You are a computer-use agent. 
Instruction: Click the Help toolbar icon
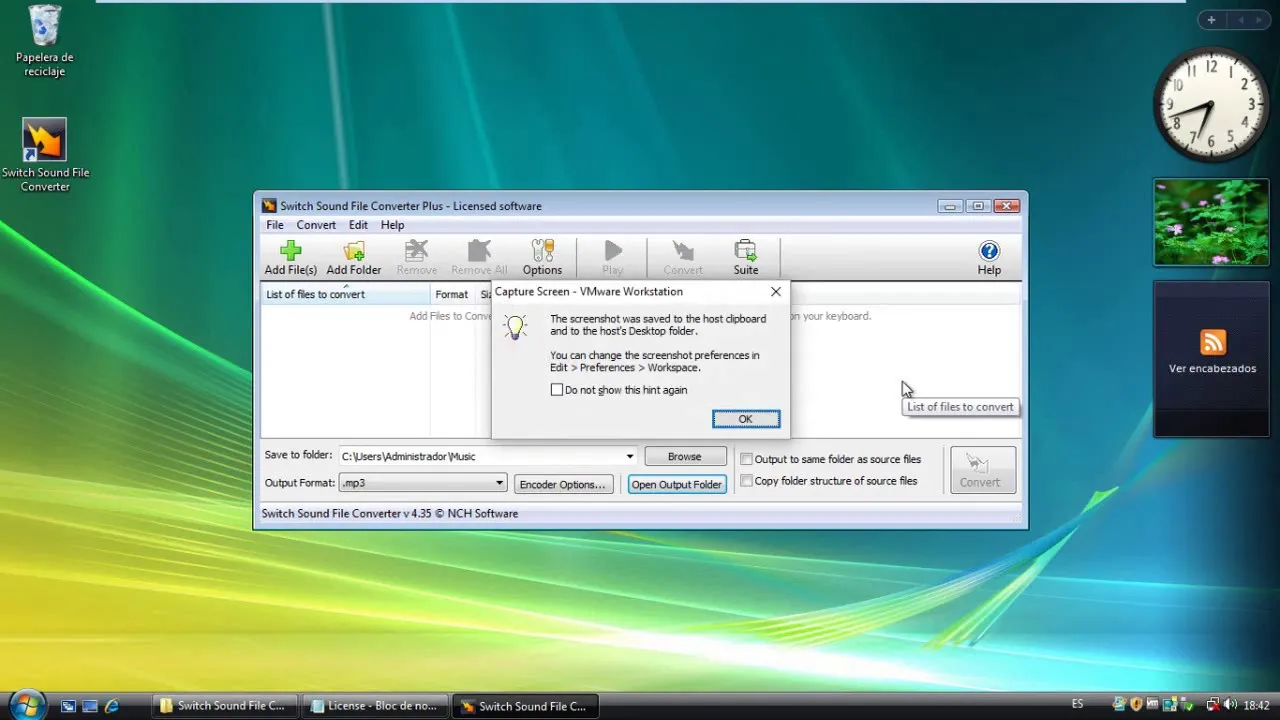[989, 257]
